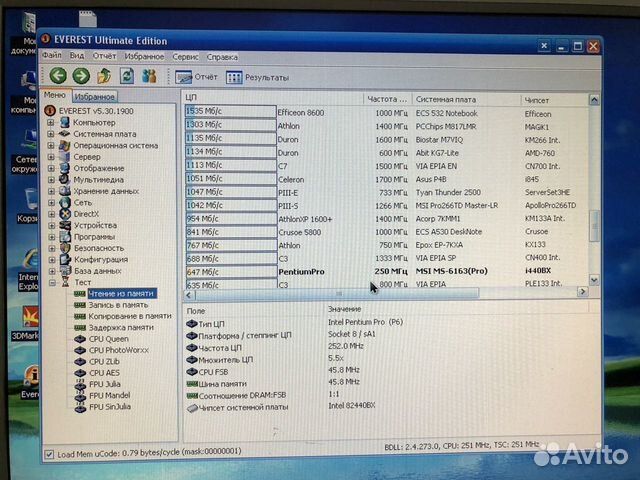Click the Поле column header
Image resolution: width=640 pixels, height=480 pixels.
[253, 311]
